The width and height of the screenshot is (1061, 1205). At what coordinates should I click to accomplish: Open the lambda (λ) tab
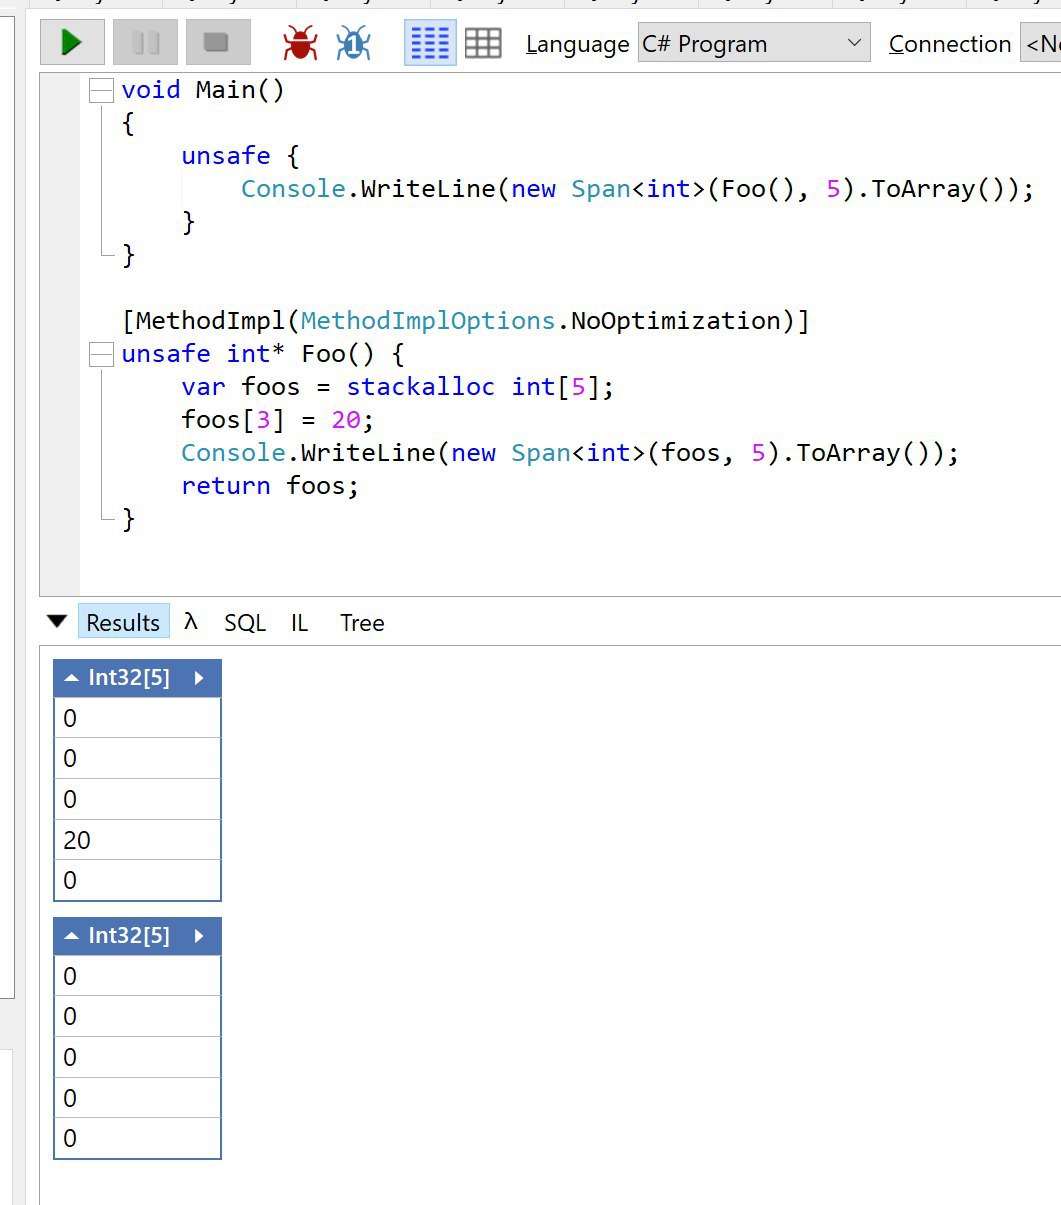click(x=191, y=622)
